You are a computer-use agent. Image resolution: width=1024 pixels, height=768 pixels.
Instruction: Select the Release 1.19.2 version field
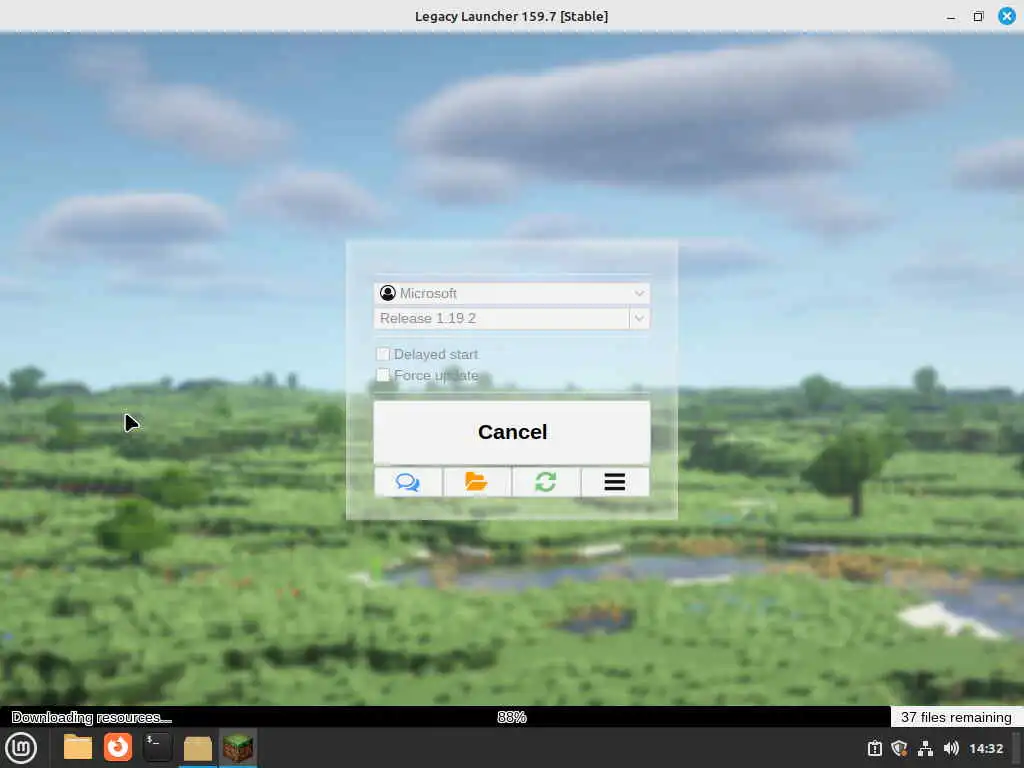(502, 318)
